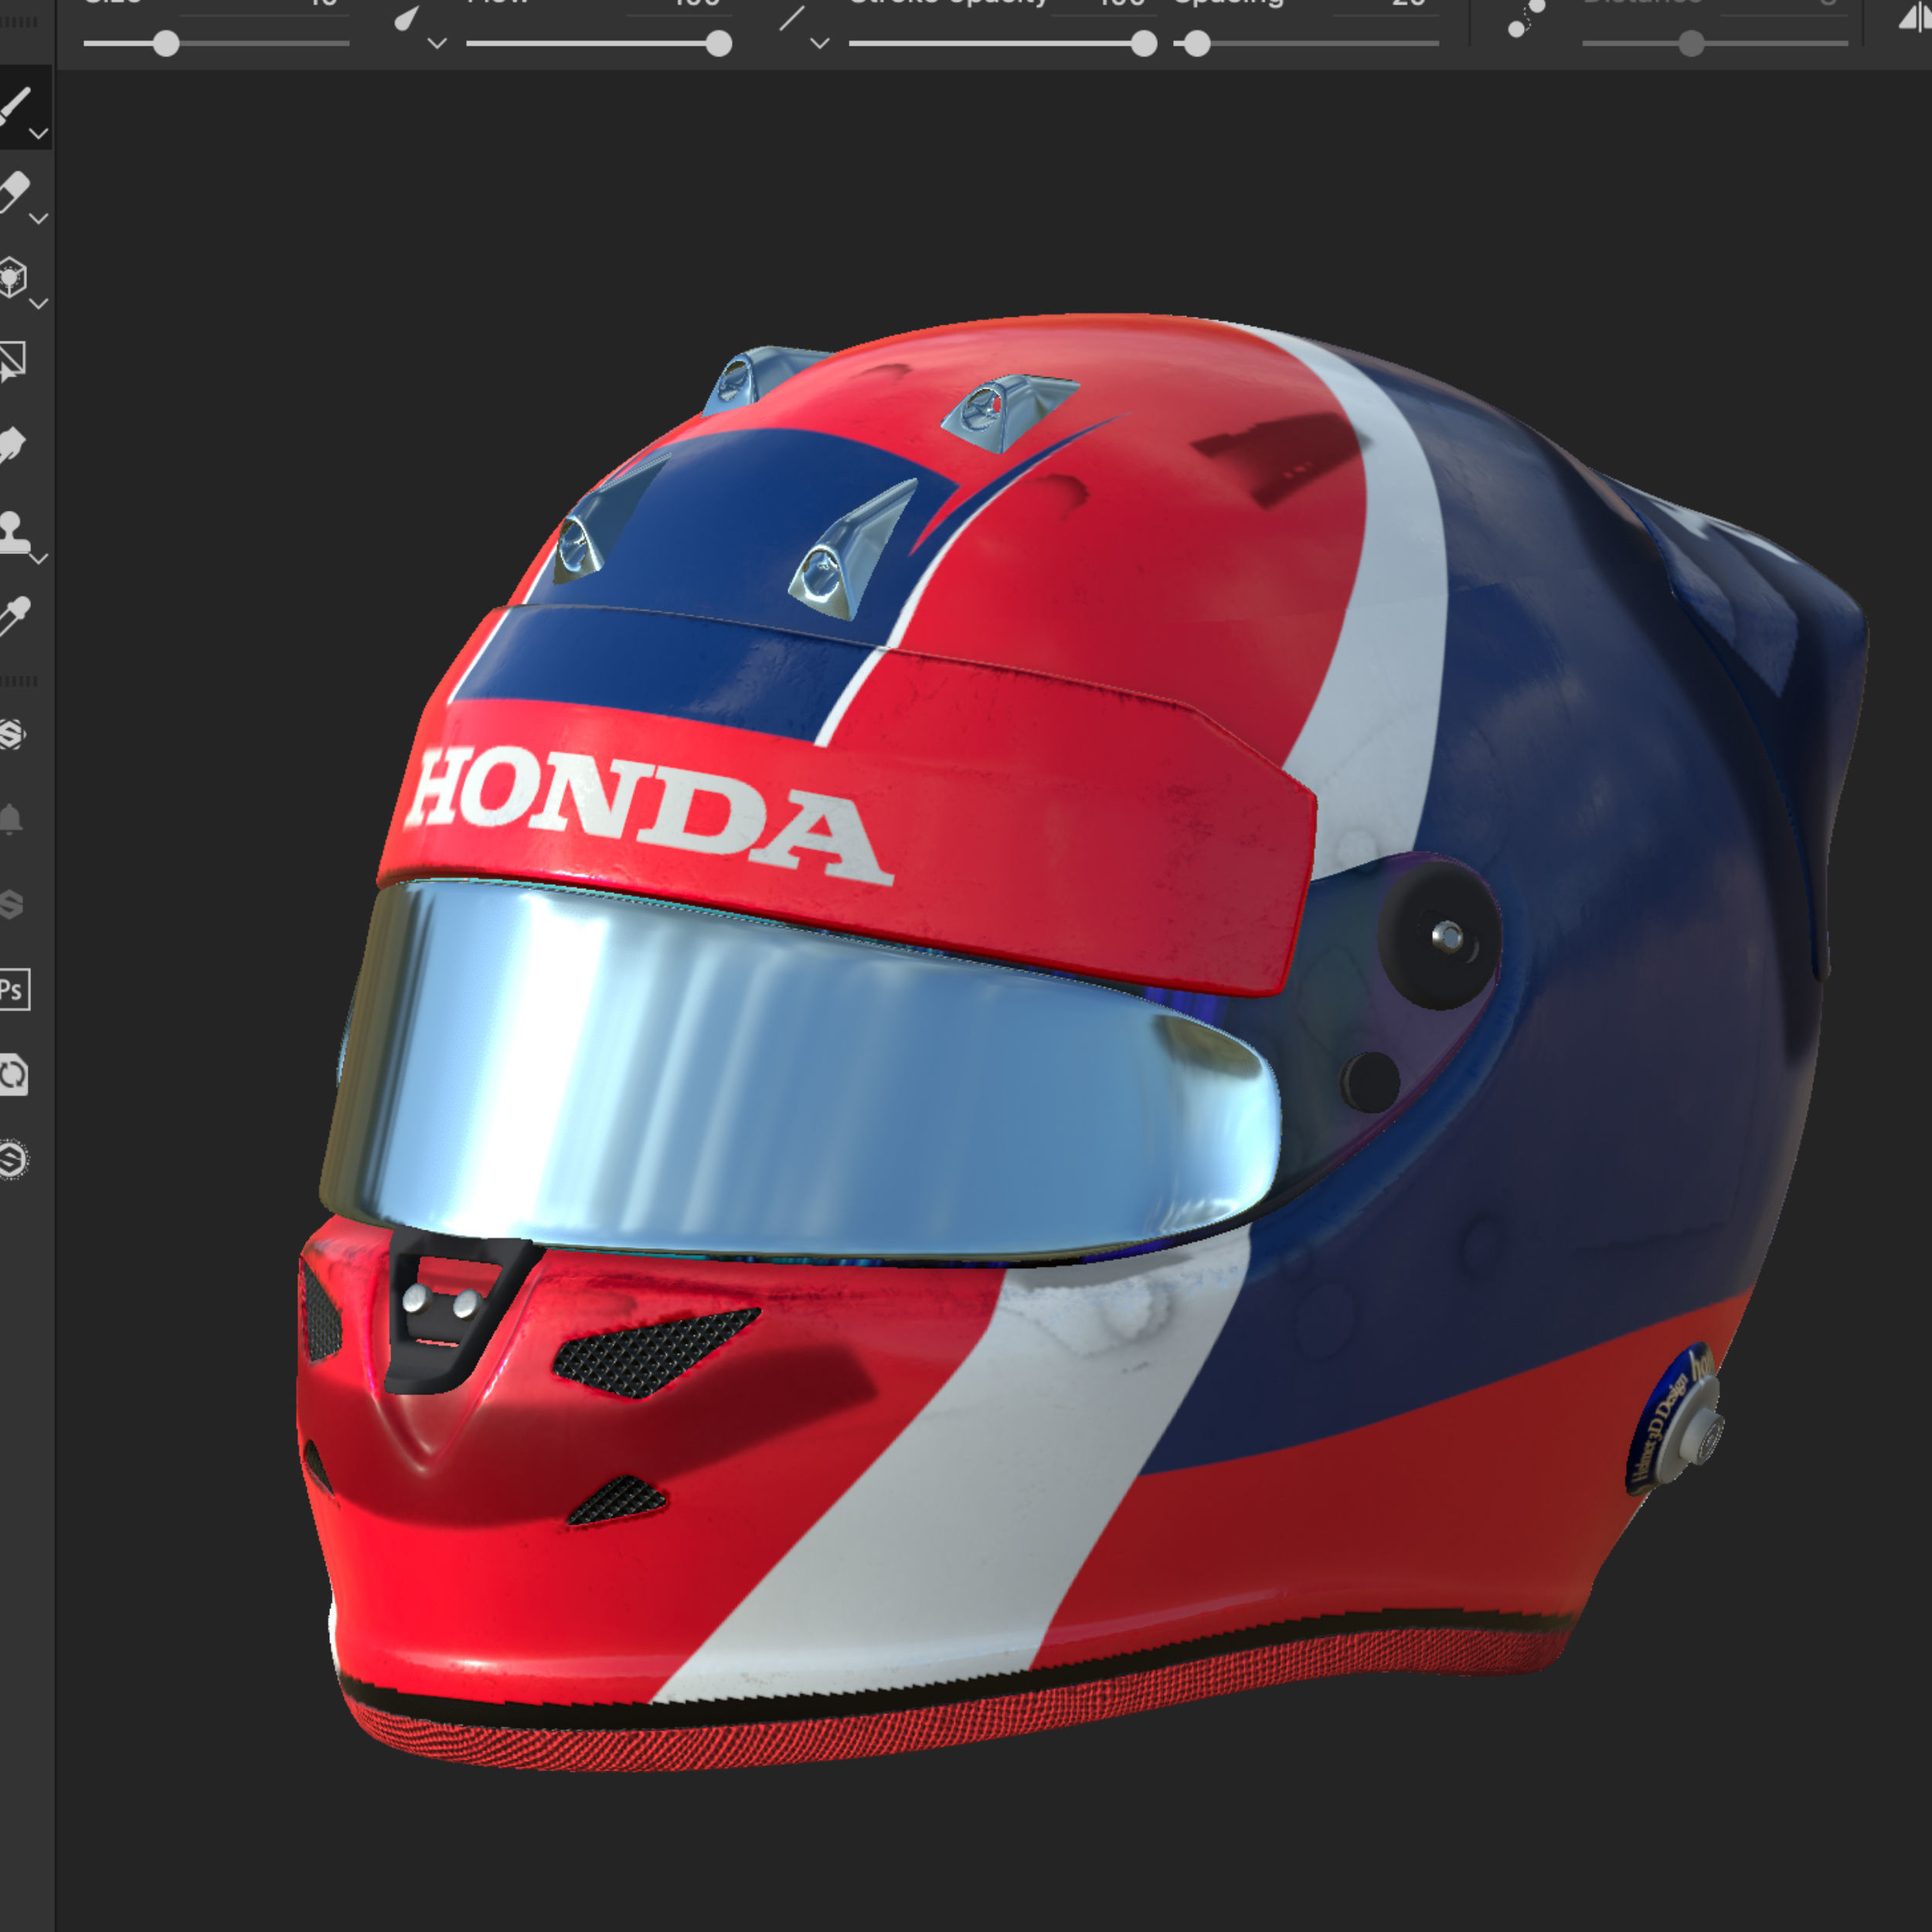Select the Clone stamp tool
Viewport: 1932px width, 1932px height.
click(14, 531)
